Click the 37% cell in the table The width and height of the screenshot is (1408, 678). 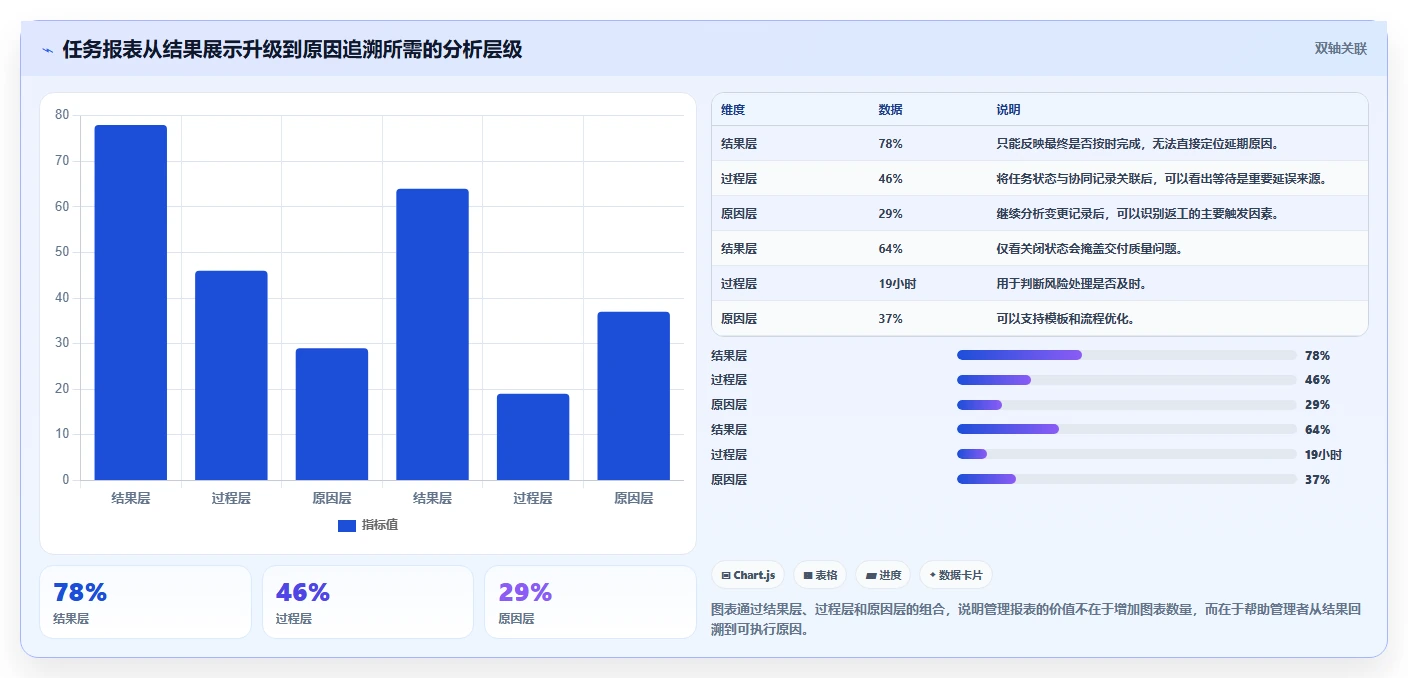(891, 319)
